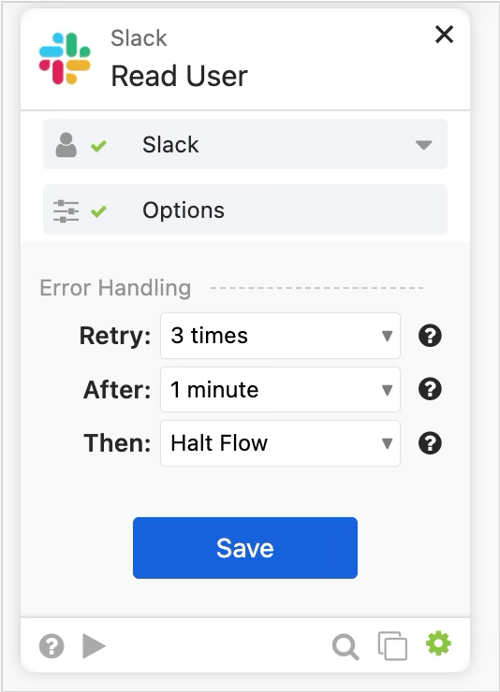
Task: Click the blue Save button
Action: pyautogui.click(x=245, y=548)
